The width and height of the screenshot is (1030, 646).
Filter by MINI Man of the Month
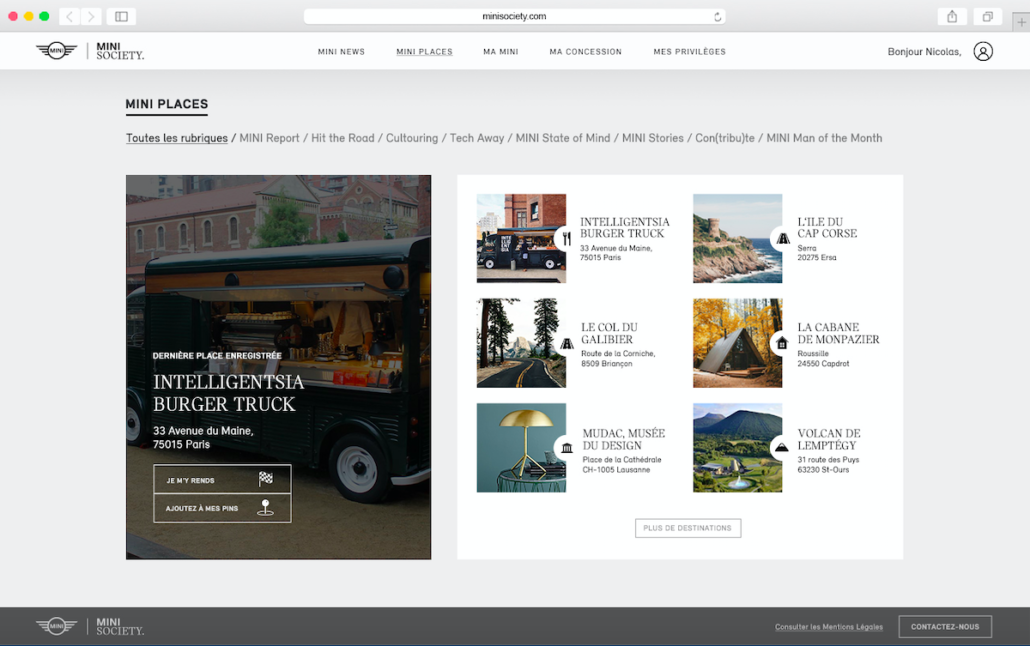[x=824, y=138]
